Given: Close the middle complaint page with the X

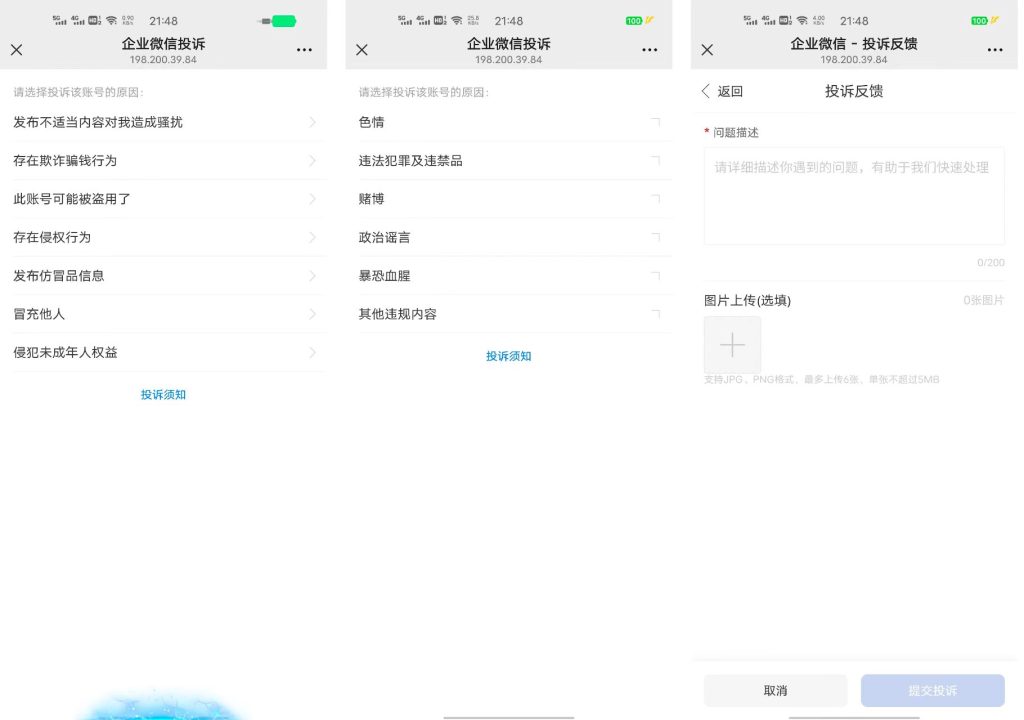Looking at the screenshot, I should (x=362, y=49).
